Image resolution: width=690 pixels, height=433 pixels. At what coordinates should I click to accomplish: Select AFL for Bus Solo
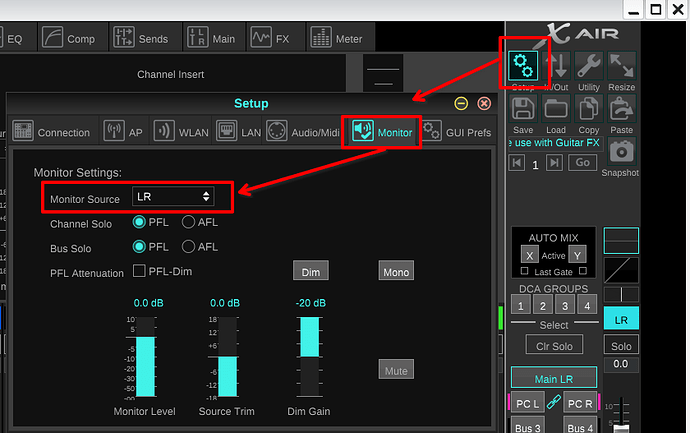(x=188, y=247)
